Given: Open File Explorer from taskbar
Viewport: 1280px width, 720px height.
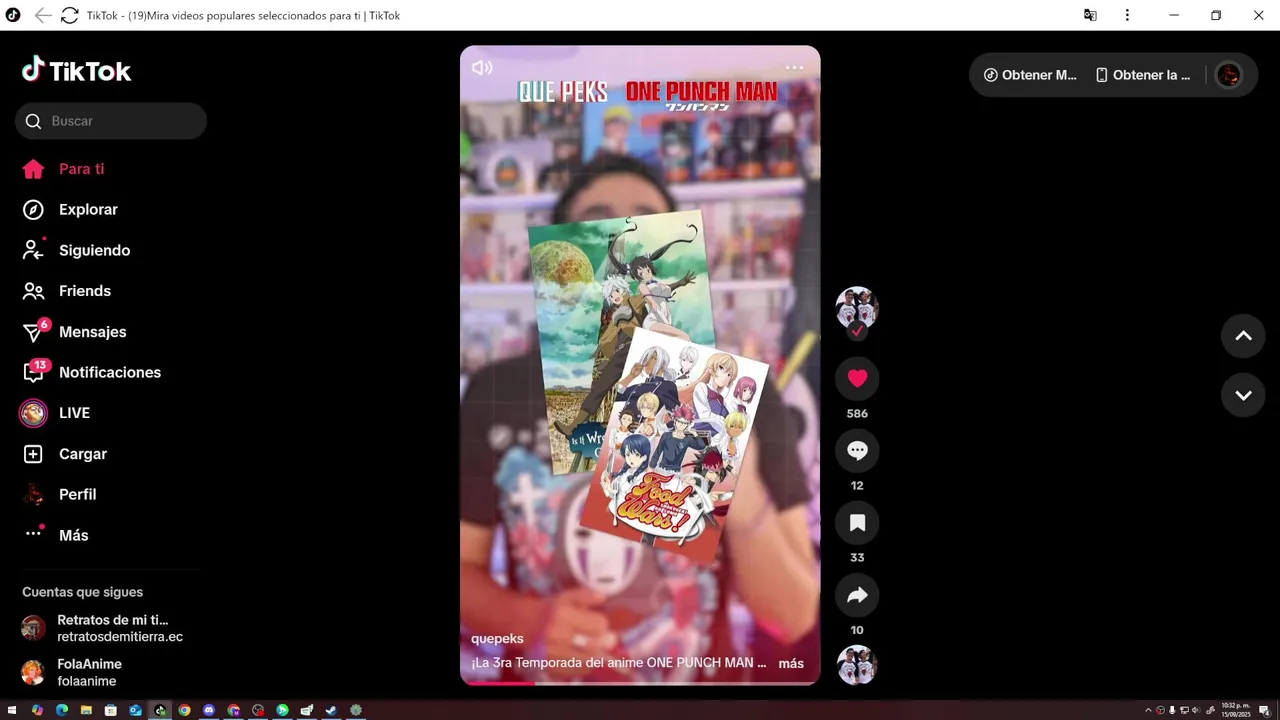Looking at the screenshot, I should (86, 710).
